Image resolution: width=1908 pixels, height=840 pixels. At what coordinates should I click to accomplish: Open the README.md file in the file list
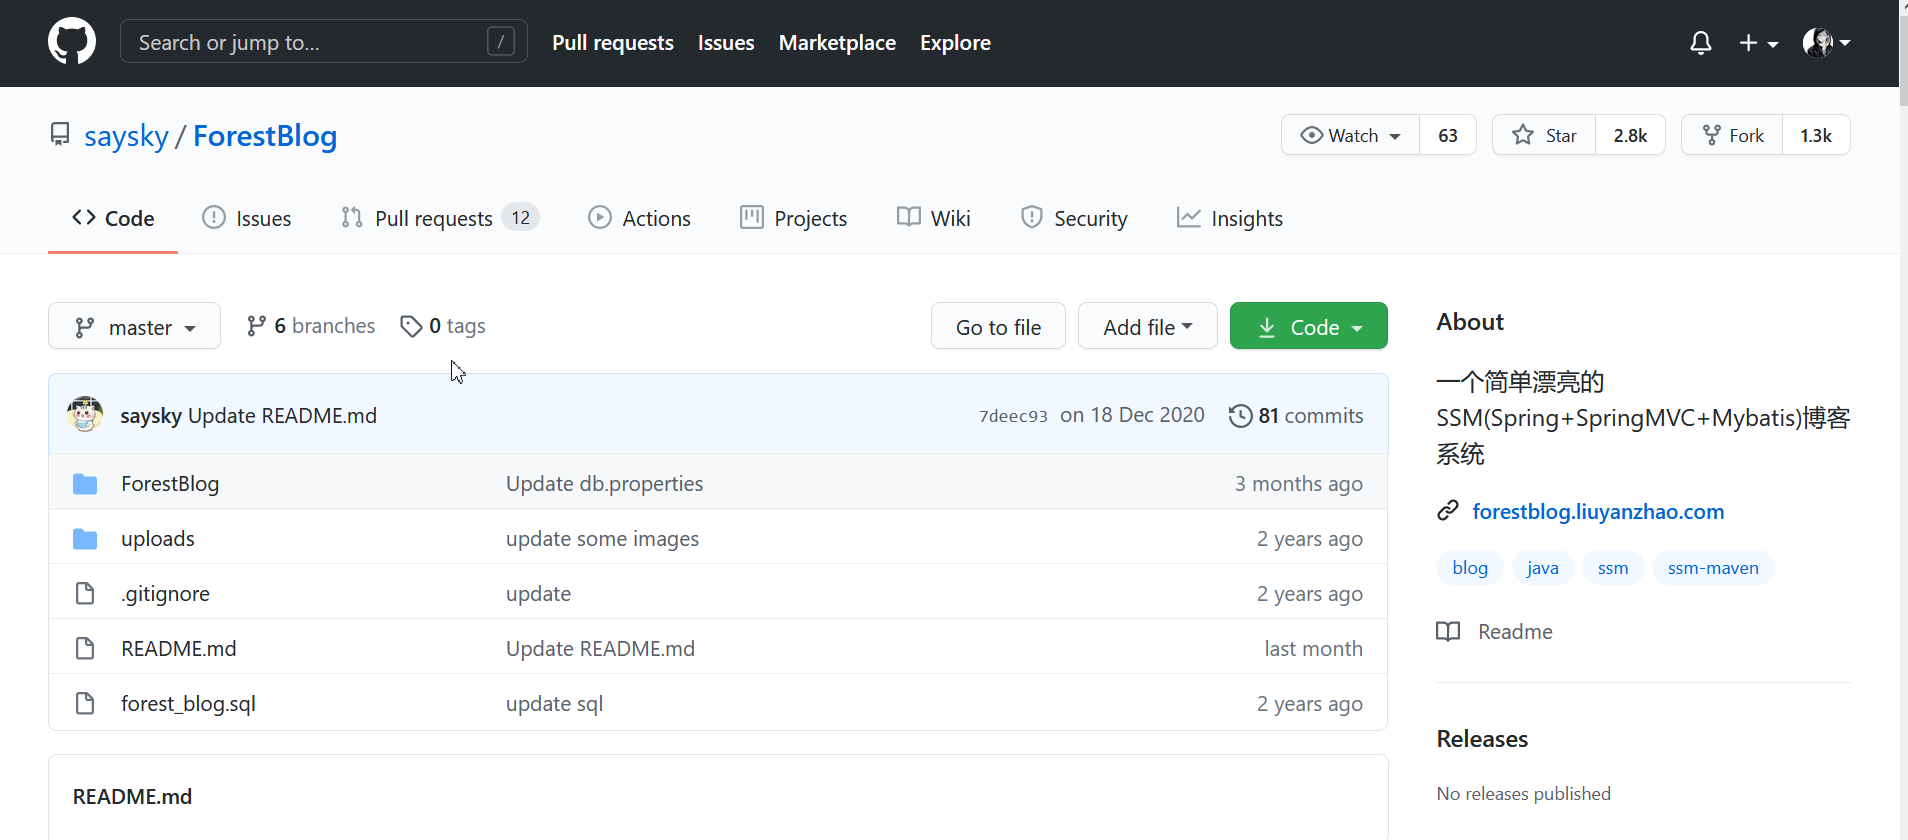click(179, 649)
